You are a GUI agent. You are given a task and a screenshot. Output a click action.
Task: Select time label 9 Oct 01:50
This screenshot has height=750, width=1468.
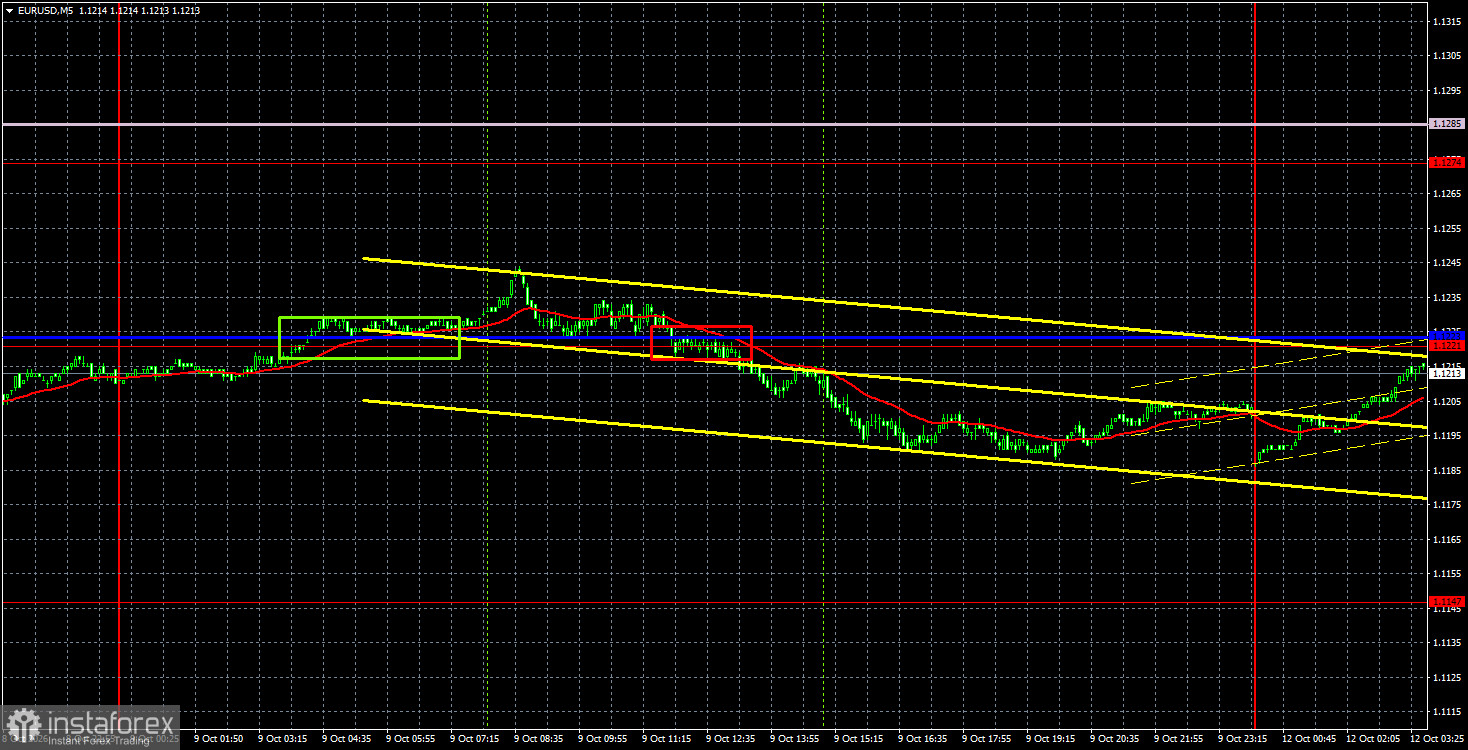[x=219, y=739]
